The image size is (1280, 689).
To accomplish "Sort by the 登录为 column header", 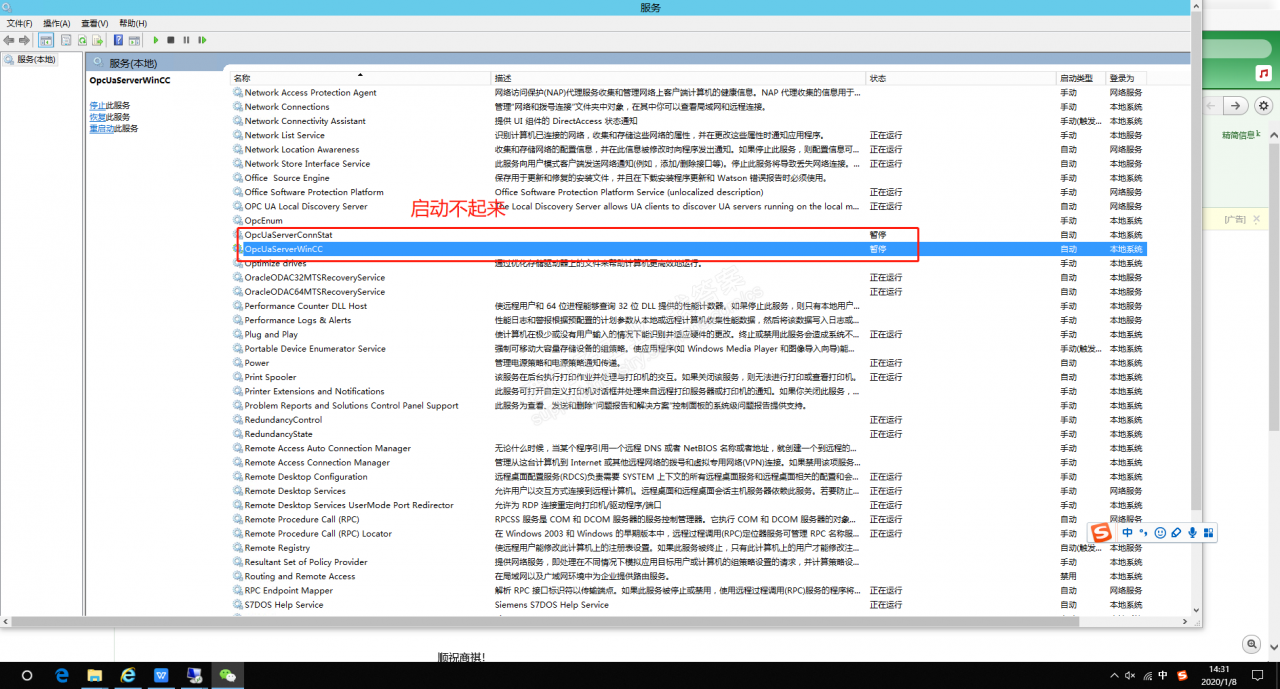I will (x=1126, y=78).
